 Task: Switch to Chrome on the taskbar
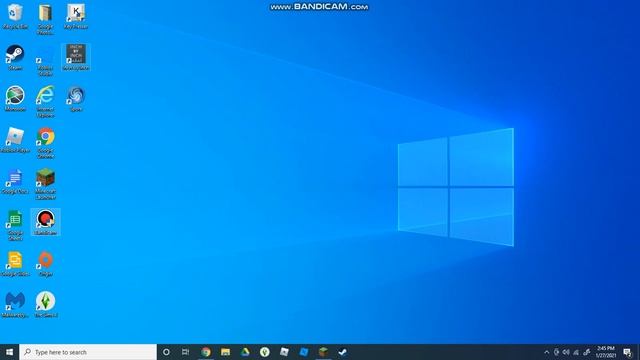tap(206, 352)
